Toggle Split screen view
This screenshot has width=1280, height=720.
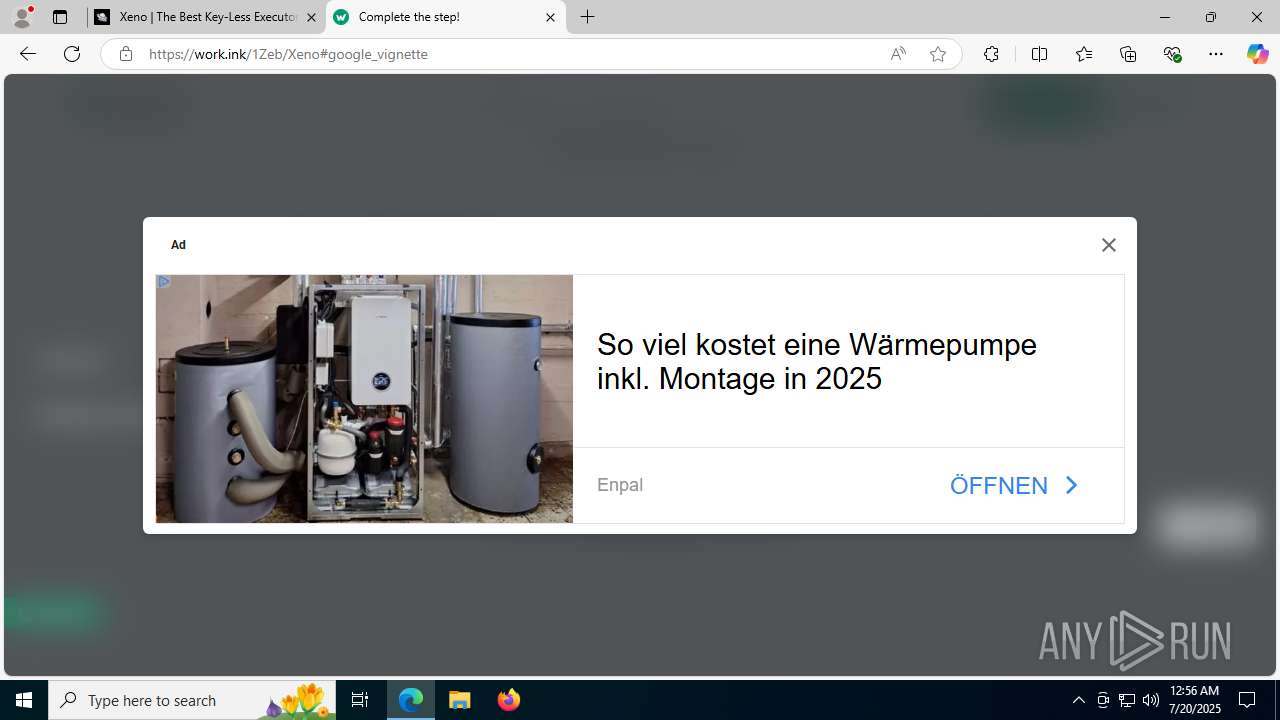pyautogui.click(x=1039, y=54)
